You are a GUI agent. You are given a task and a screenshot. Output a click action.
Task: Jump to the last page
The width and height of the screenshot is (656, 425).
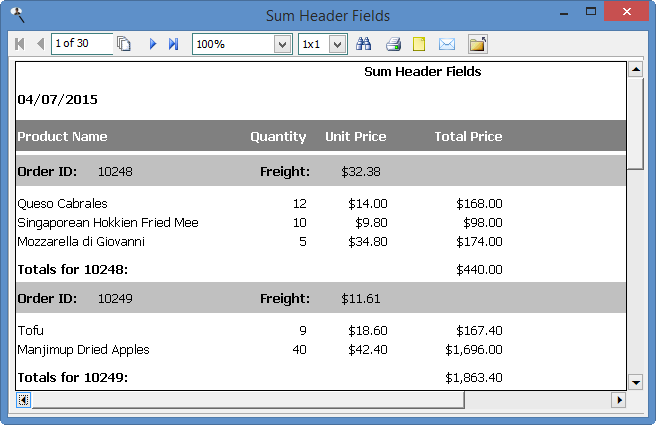tap(173, 44)
